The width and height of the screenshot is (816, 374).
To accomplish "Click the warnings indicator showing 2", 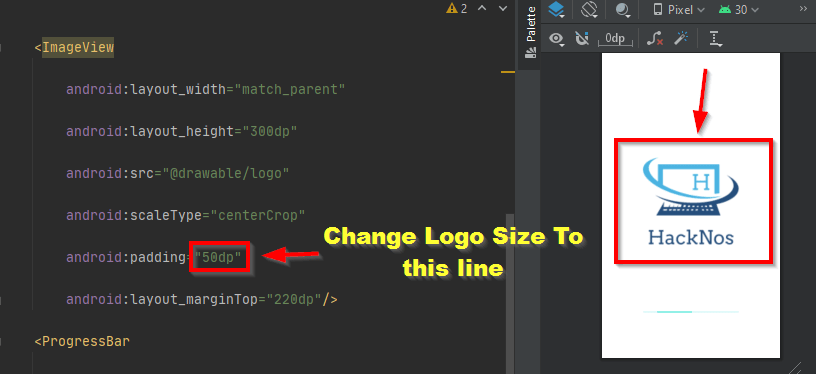I will pyautogui.click(x=456, y=8).
